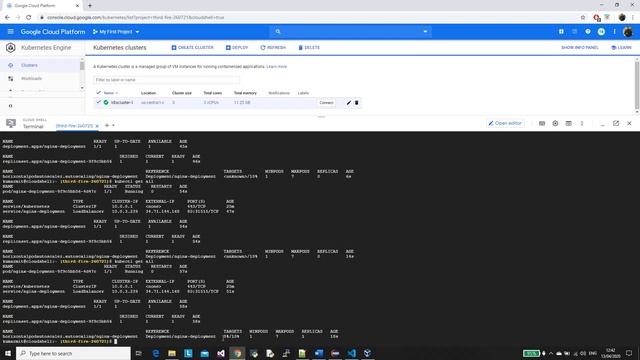The height and width of the screenshot is (360, 640).
Task: Select the Google Cloud Platform browser tab
Action: coord(41,6)
